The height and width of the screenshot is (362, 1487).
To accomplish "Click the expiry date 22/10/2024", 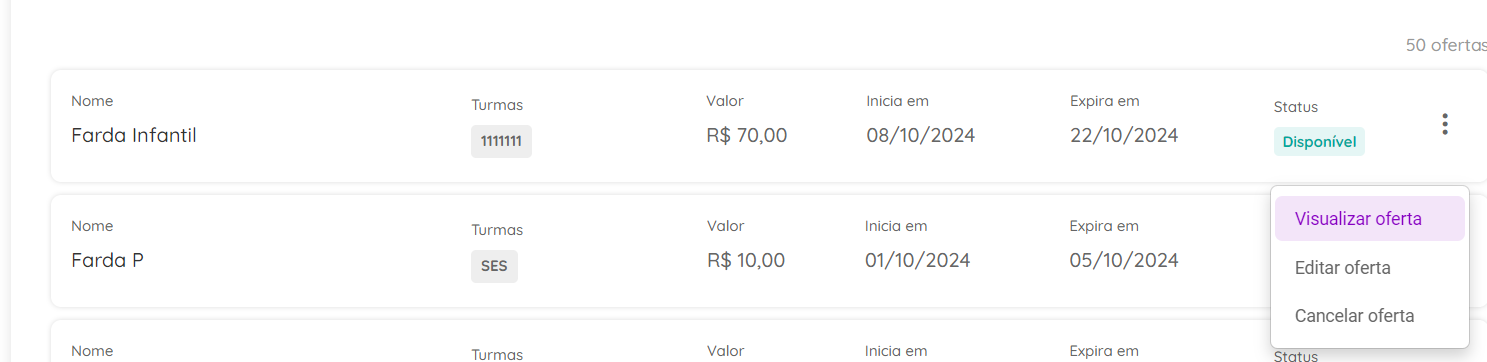I will [x=1124, y=135].
